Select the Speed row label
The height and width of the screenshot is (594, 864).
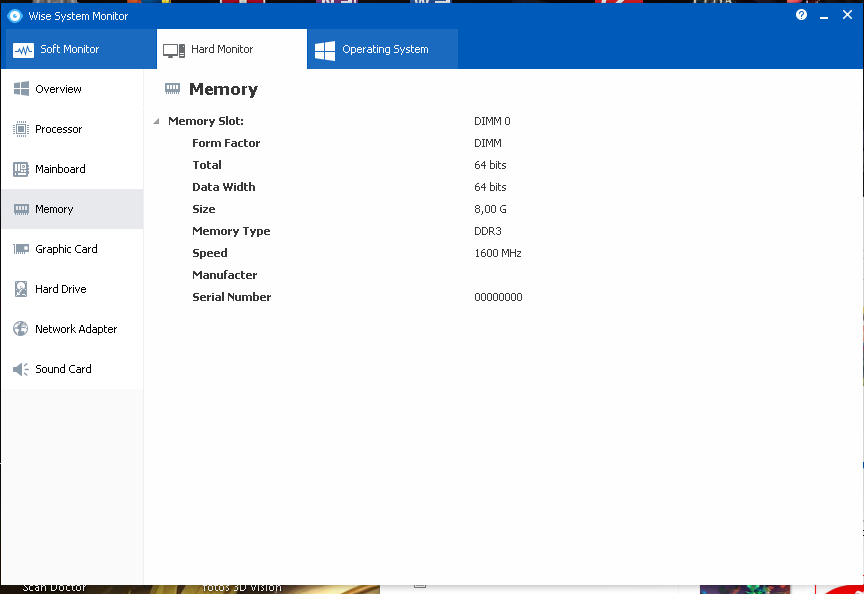coord(210,253)
